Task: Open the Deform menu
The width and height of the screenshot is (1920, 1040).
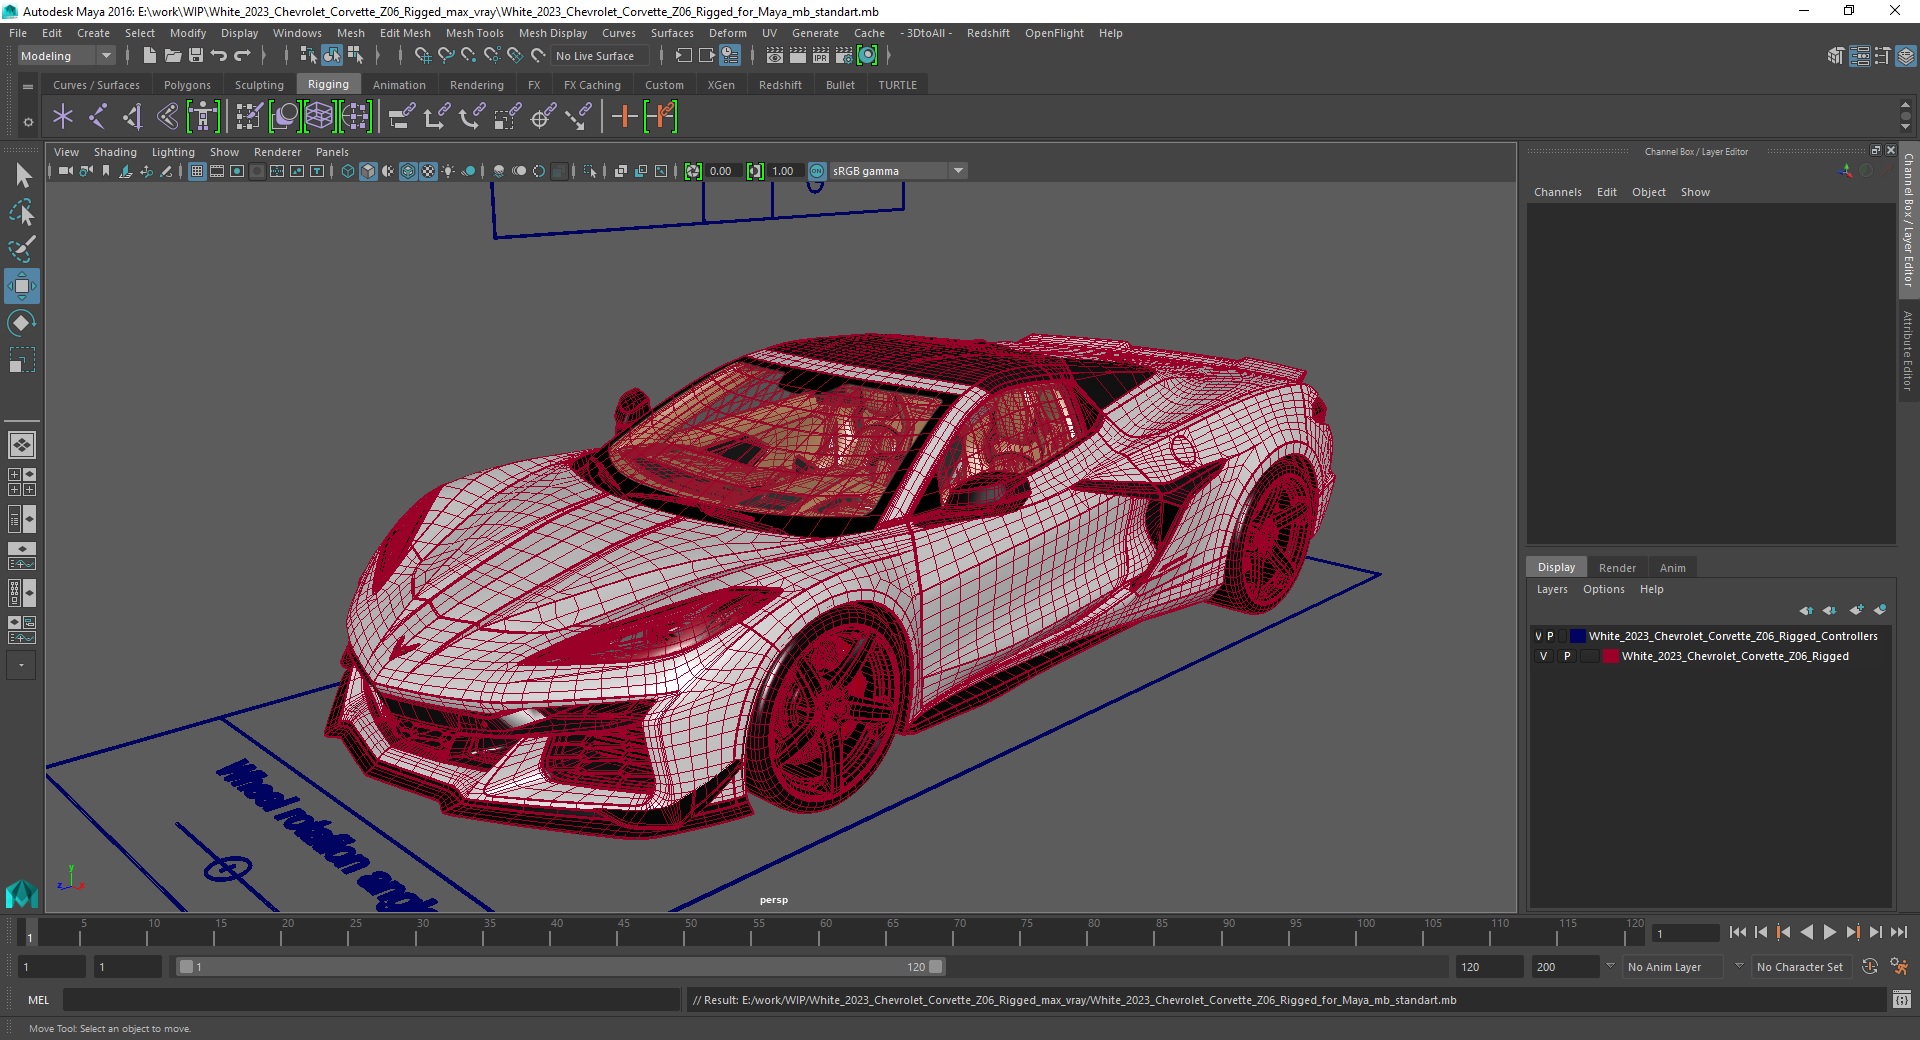Action: point(727,33)
